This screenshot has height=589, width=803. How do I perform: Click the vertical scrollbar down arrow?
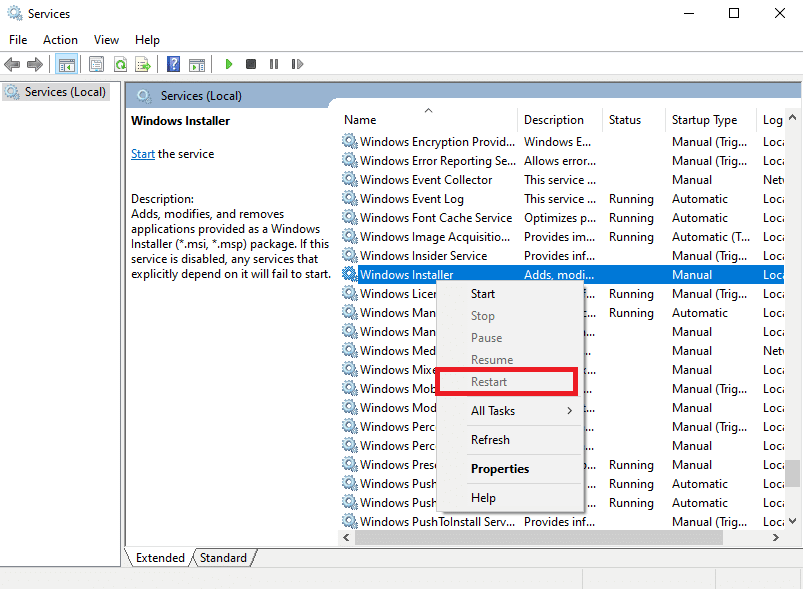(x=793, y=521)
